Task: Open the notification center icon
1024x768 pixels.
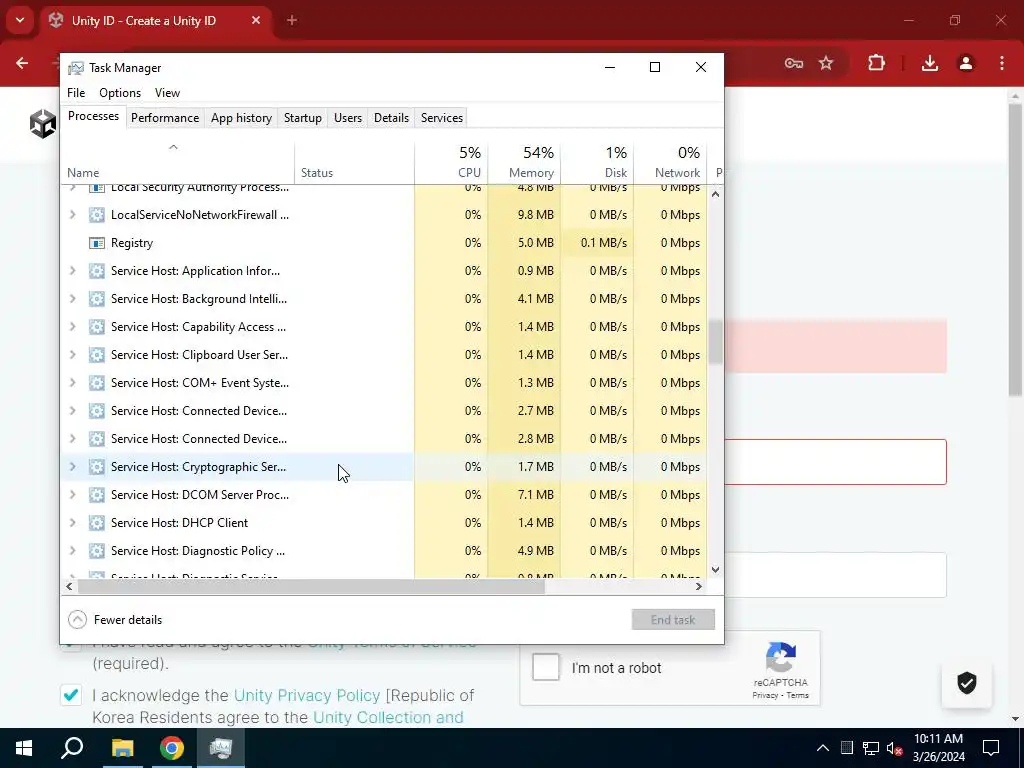Action: point(991,748)
